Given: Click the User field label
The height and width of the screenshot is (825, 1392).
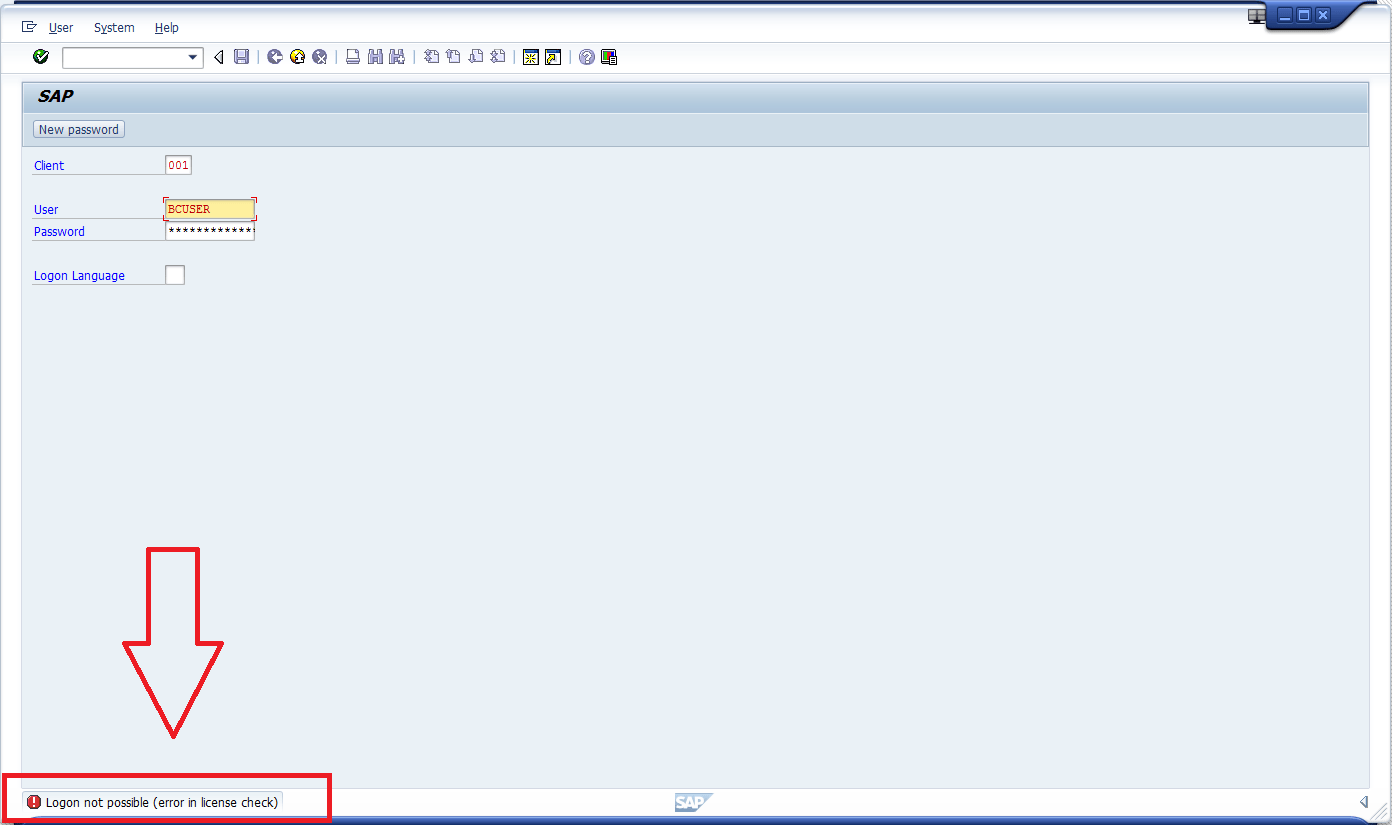Looking at the screenshot, I should click(x=46, y=210).
